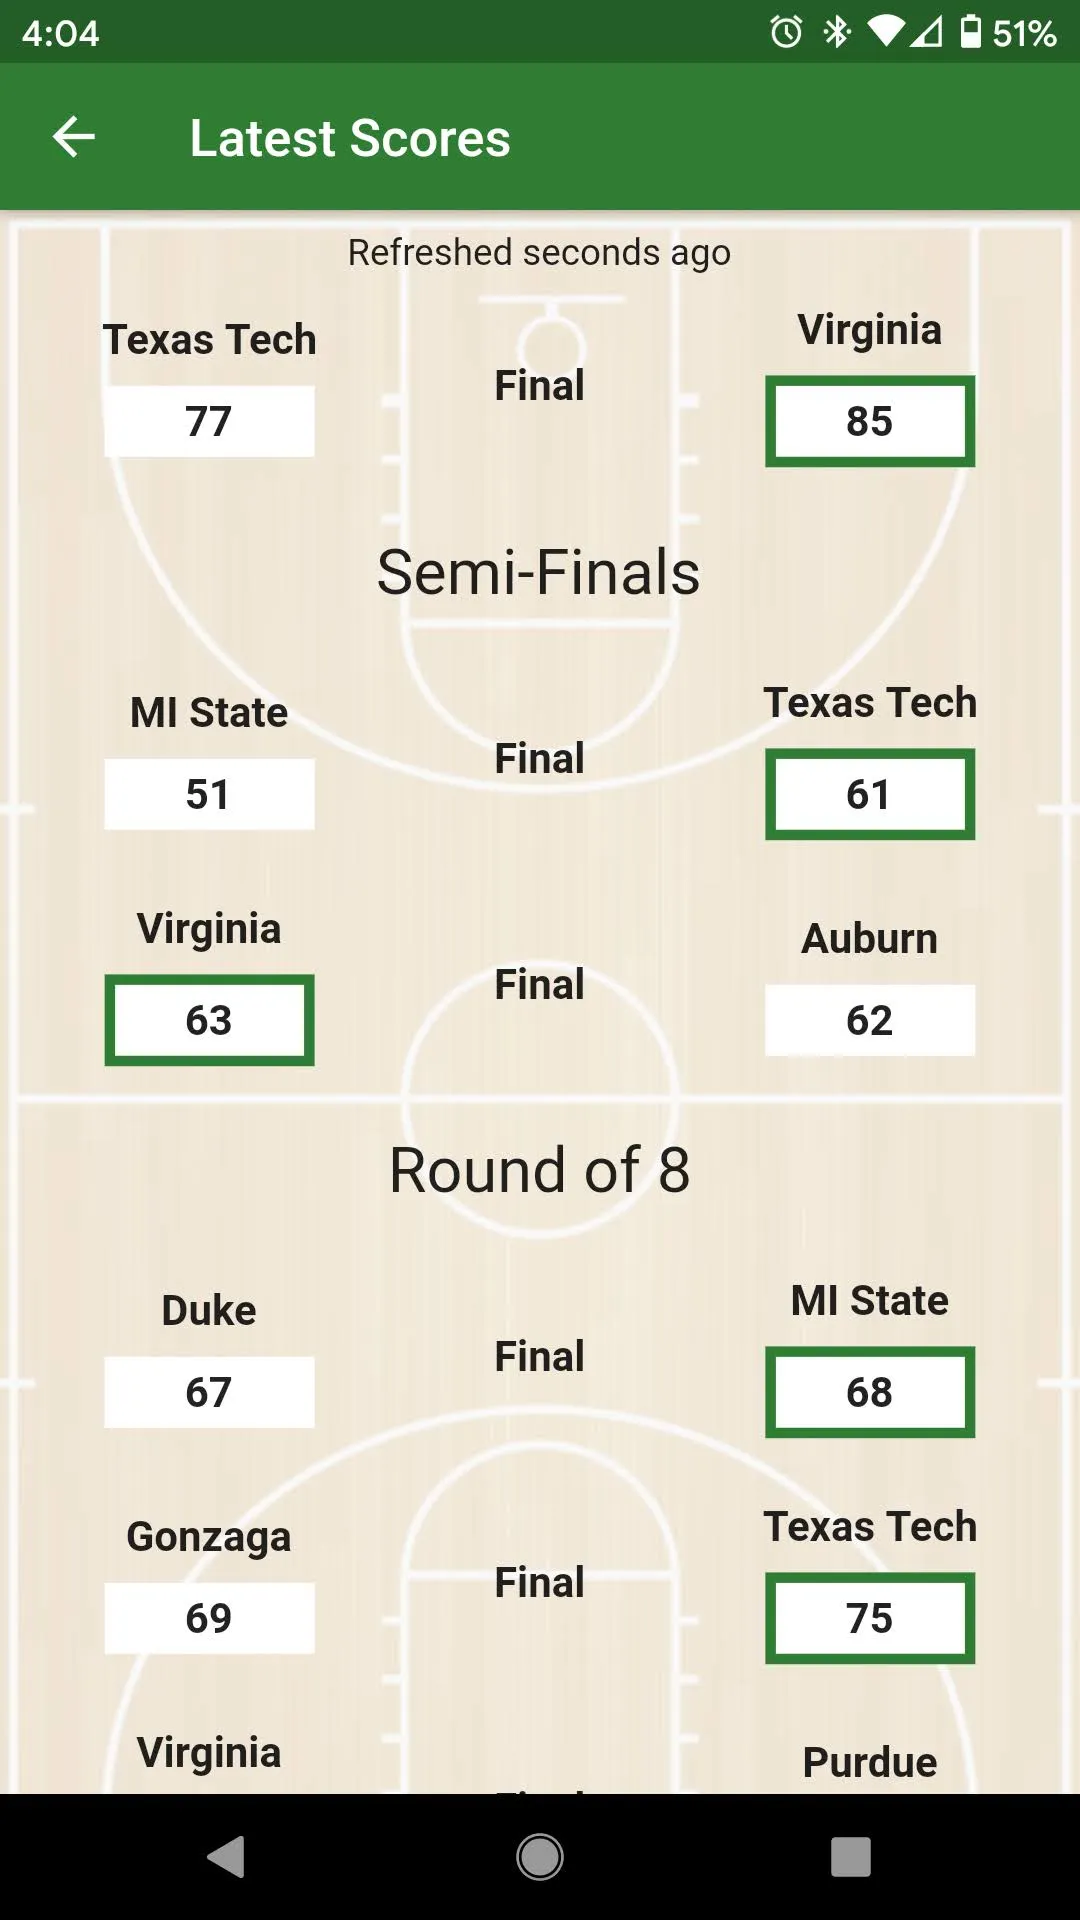Select Texas Tech's score 77
Viewport: 1080px width, 1920px height.
(x=209, y=421)
